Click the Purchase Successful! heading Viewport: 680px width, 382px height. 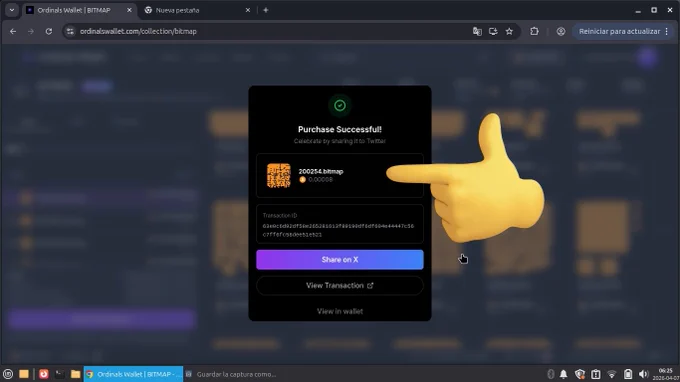click(x=340, y=129)
